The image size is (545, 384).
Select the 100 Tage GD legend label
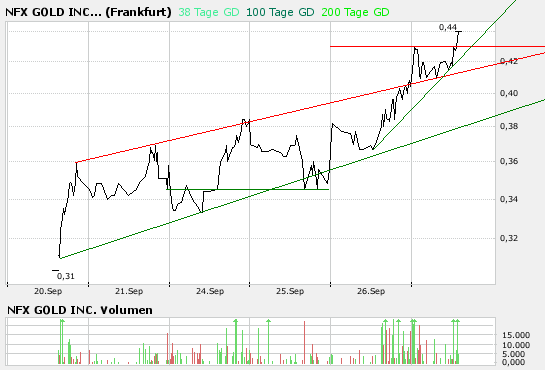pyautogui.click(x=280, y=12)
